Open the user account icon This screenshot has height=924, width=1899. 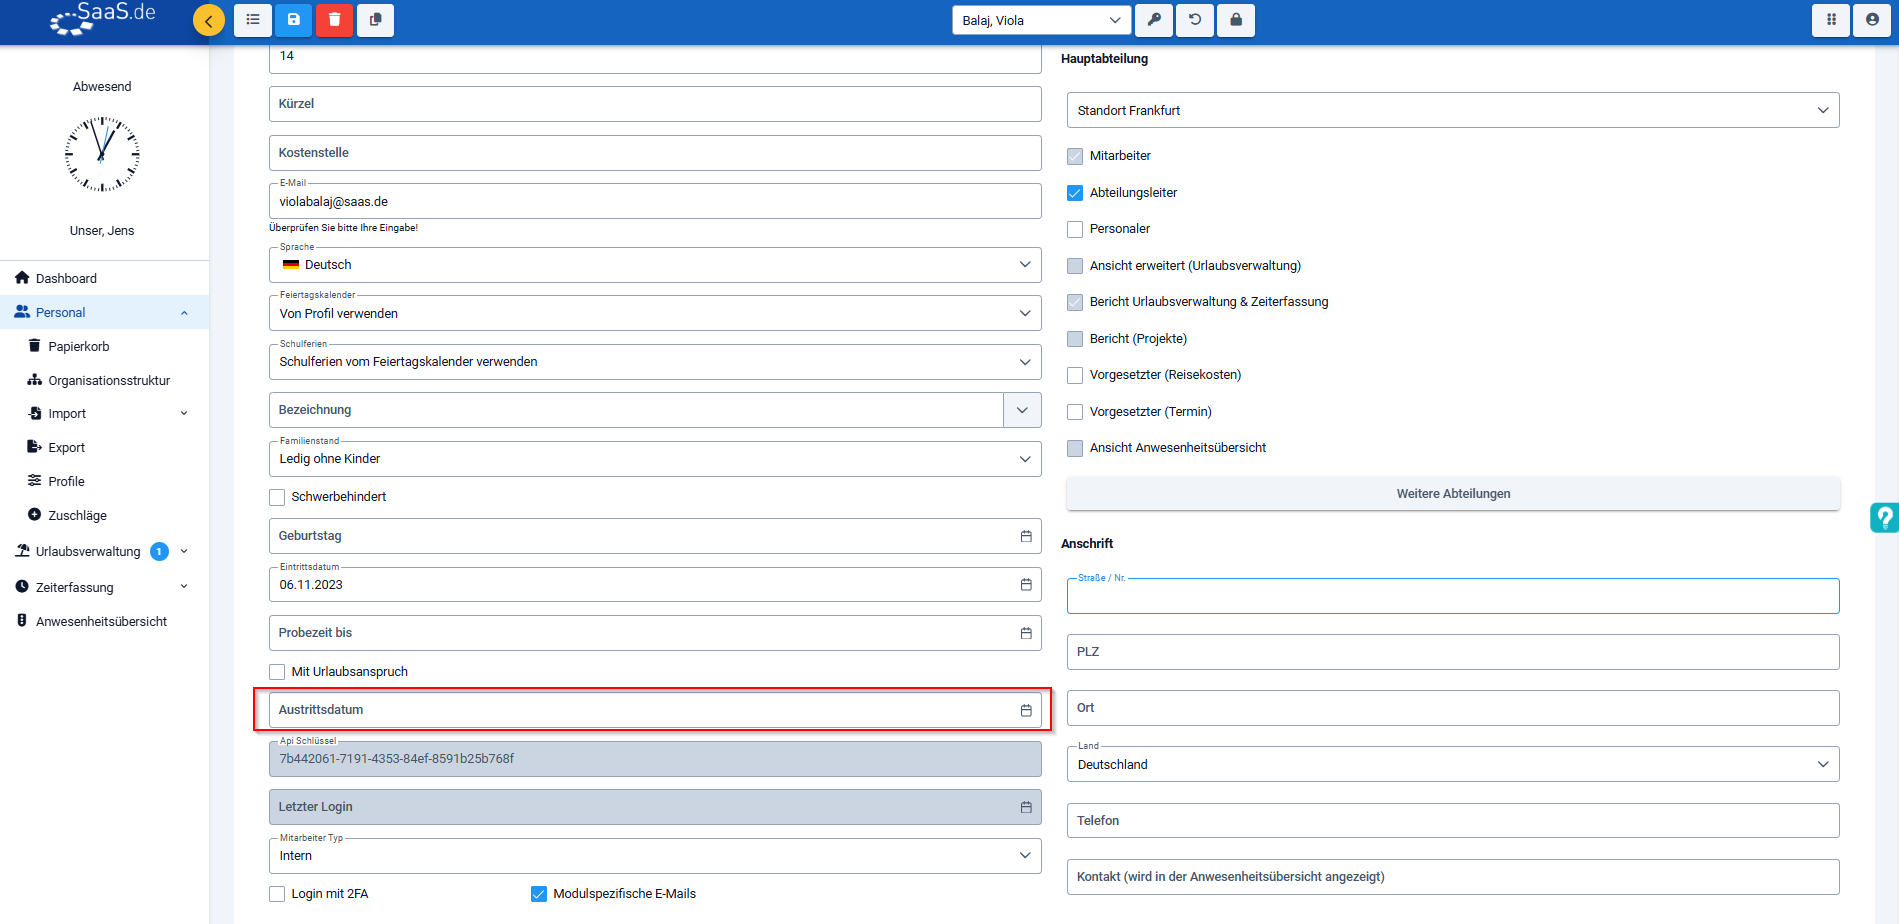[1872, 20]
